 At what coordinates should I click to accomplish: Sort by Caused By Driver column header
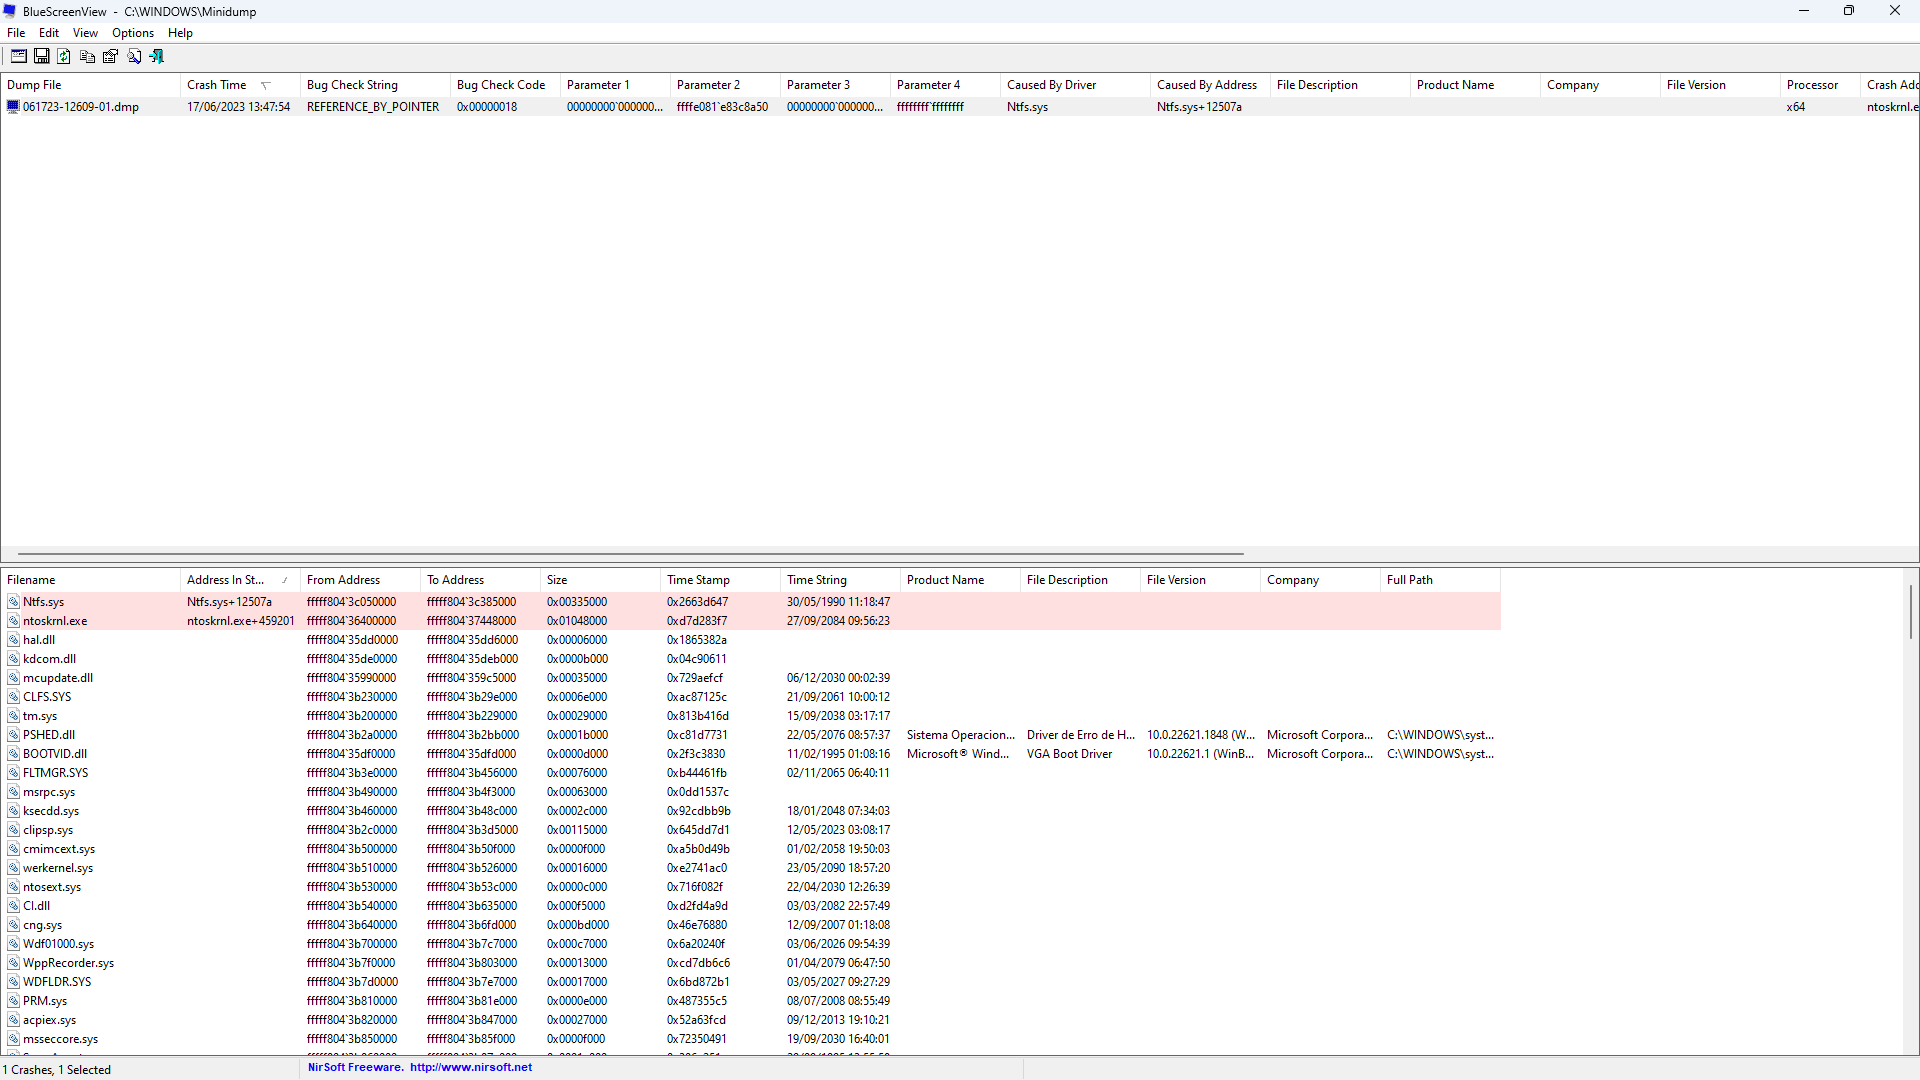point(1075,85)
